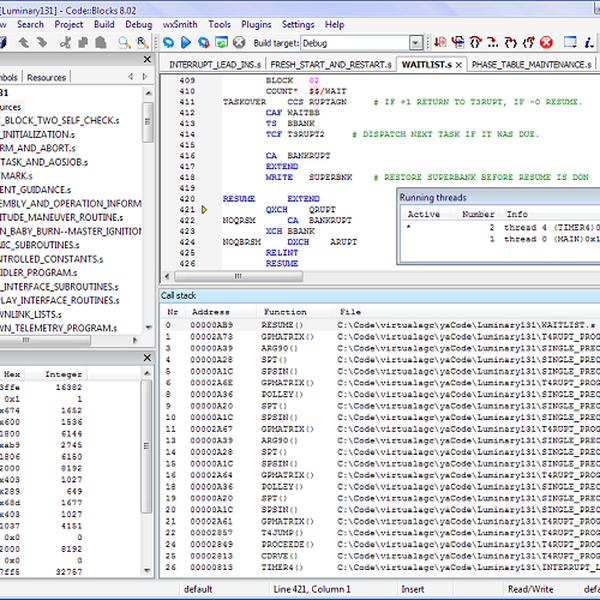Image resolution: width=600 pixels, height=600 pixels.
Task: Click the Undo arrow icon
Action: (25, 43)
